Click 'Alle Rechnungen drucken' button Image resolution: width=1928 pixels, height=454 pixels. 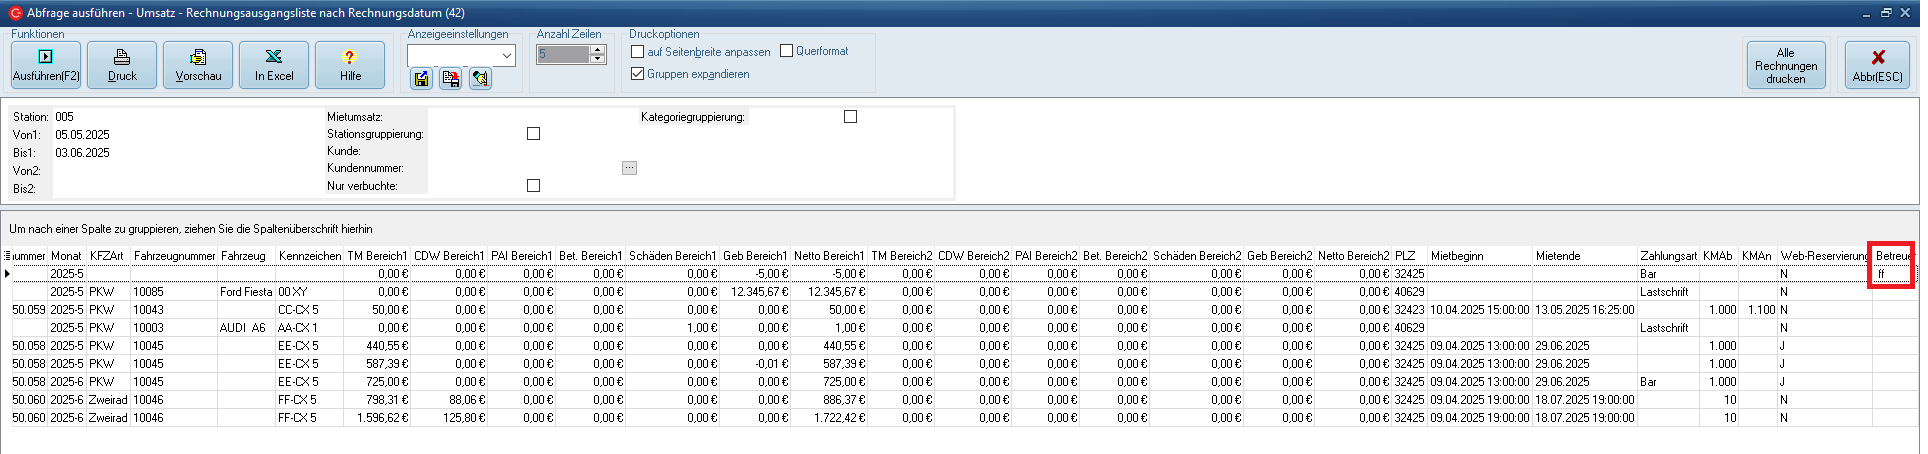(x=1785, y=65)
